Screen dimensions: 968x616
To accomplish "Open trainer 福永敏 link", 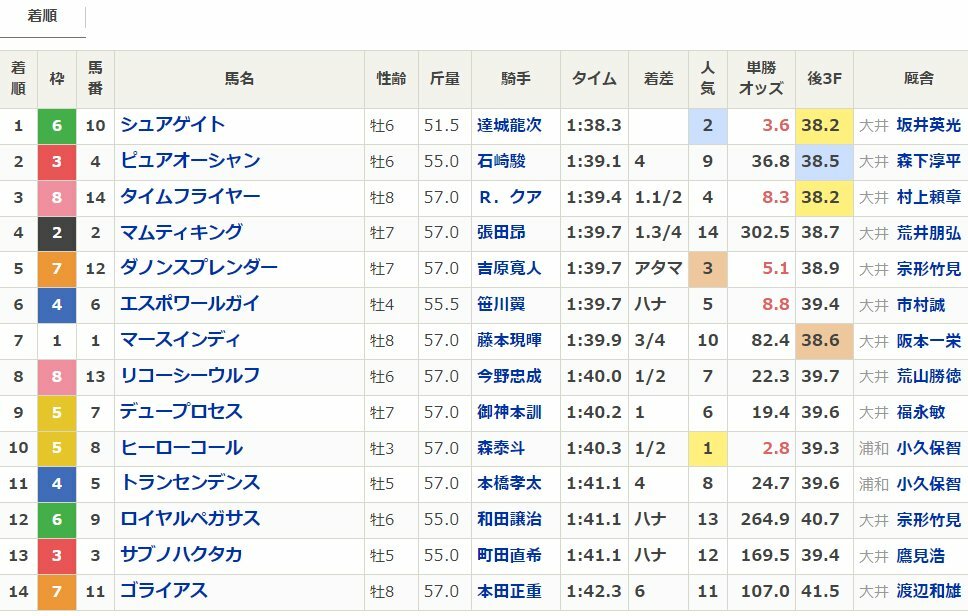I will 920,412.
